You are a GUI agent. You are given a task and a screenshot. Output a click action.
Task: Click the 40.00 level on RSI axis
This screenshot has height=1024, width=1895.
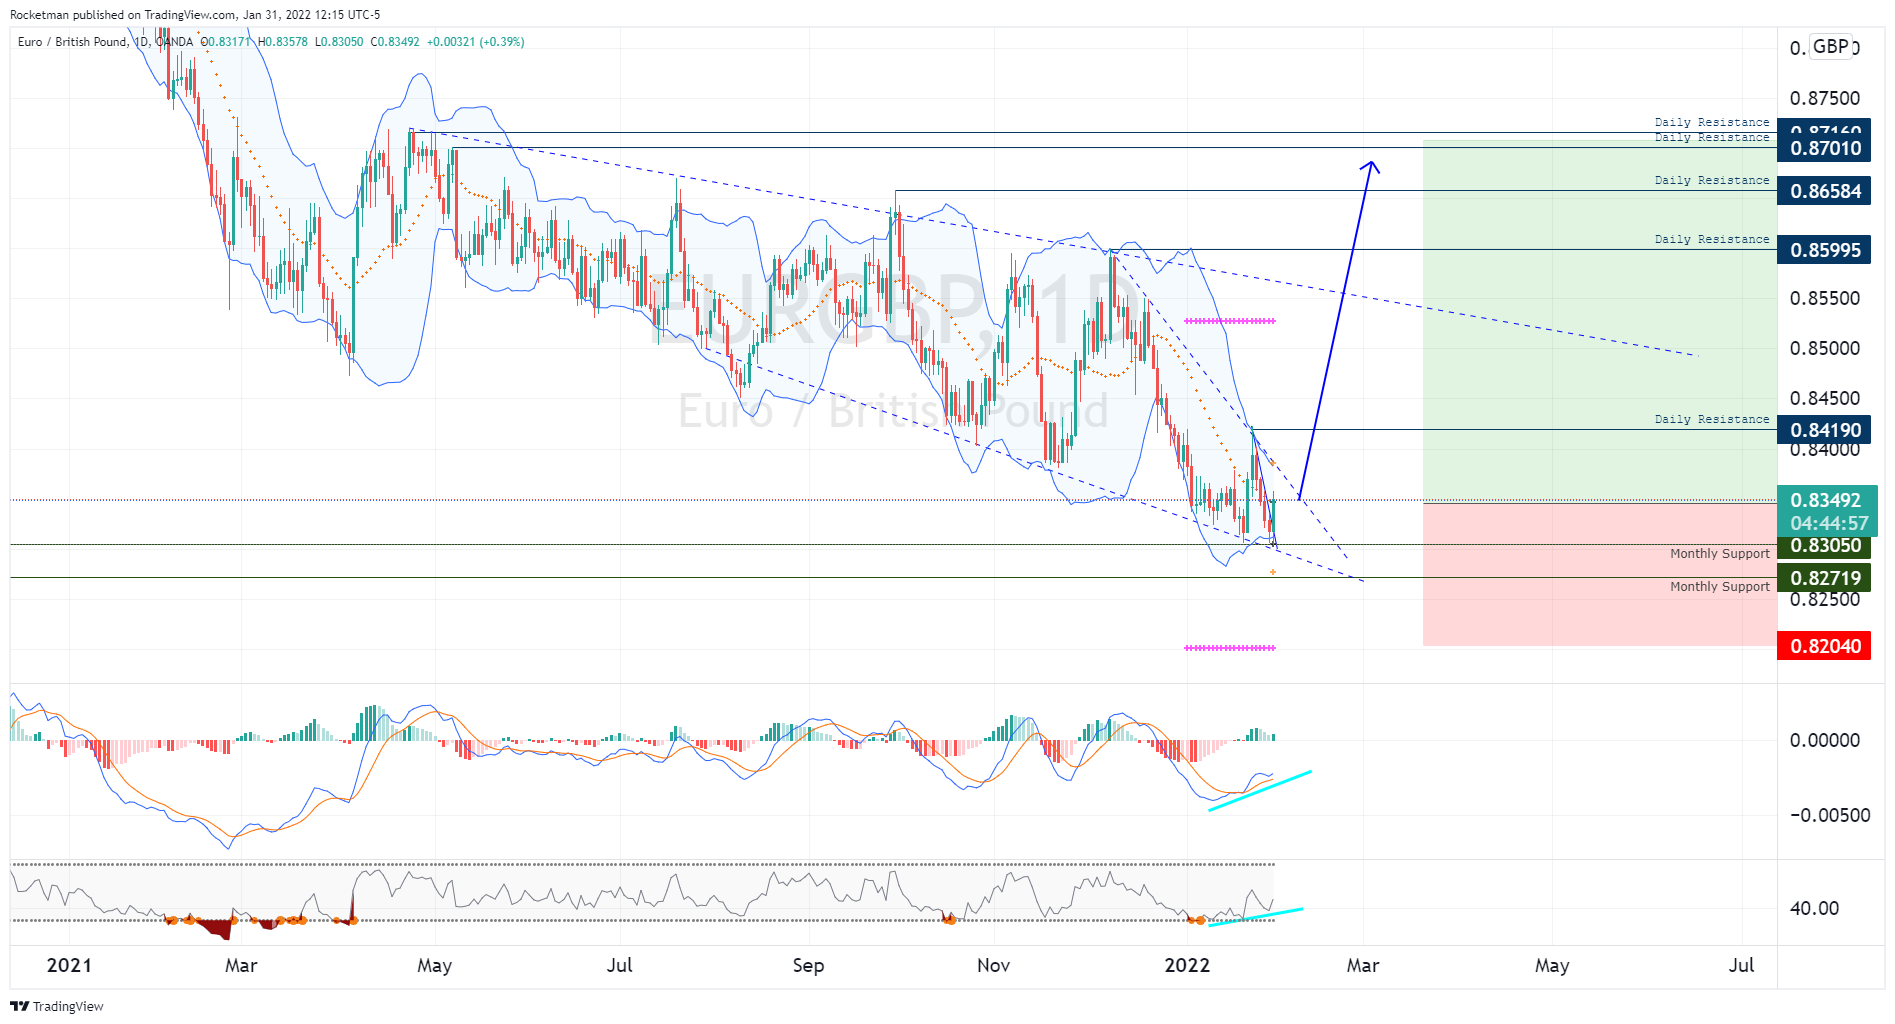[x=1814, y=908]
